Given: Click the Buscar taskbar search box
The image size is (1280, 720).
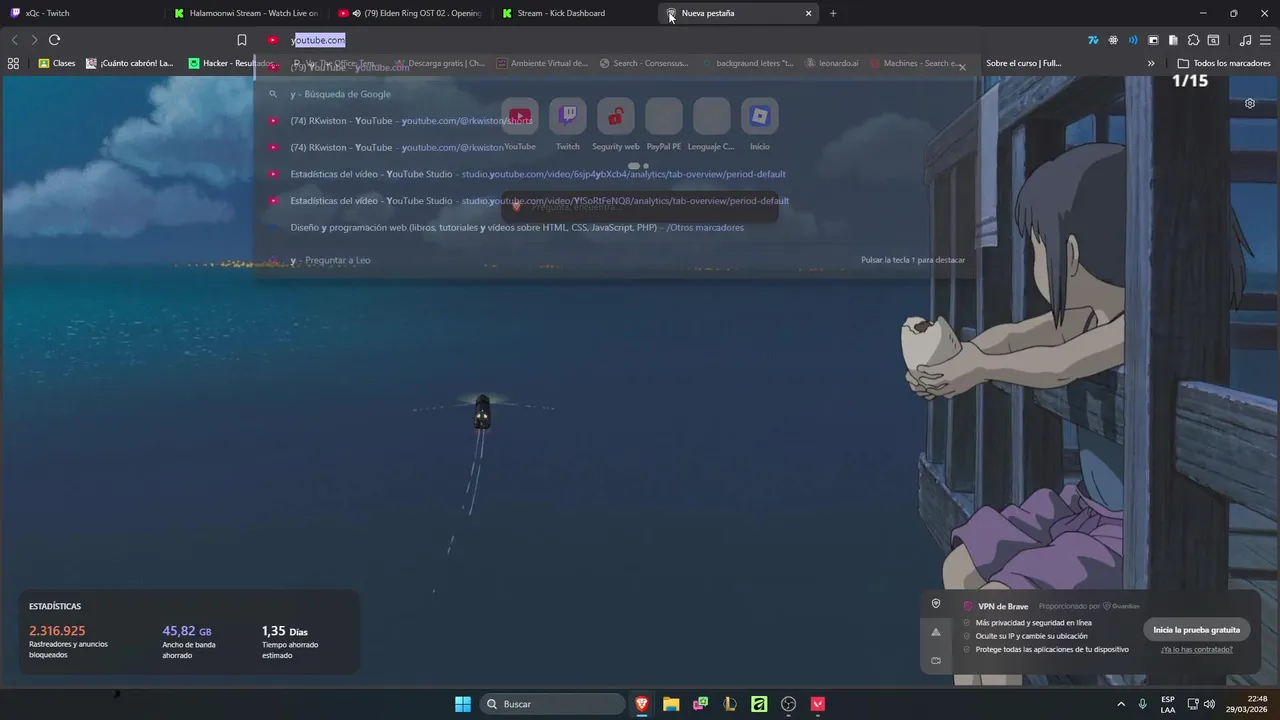Looking at the screenshot, I should pyautogui.click(x=551, y=704).
